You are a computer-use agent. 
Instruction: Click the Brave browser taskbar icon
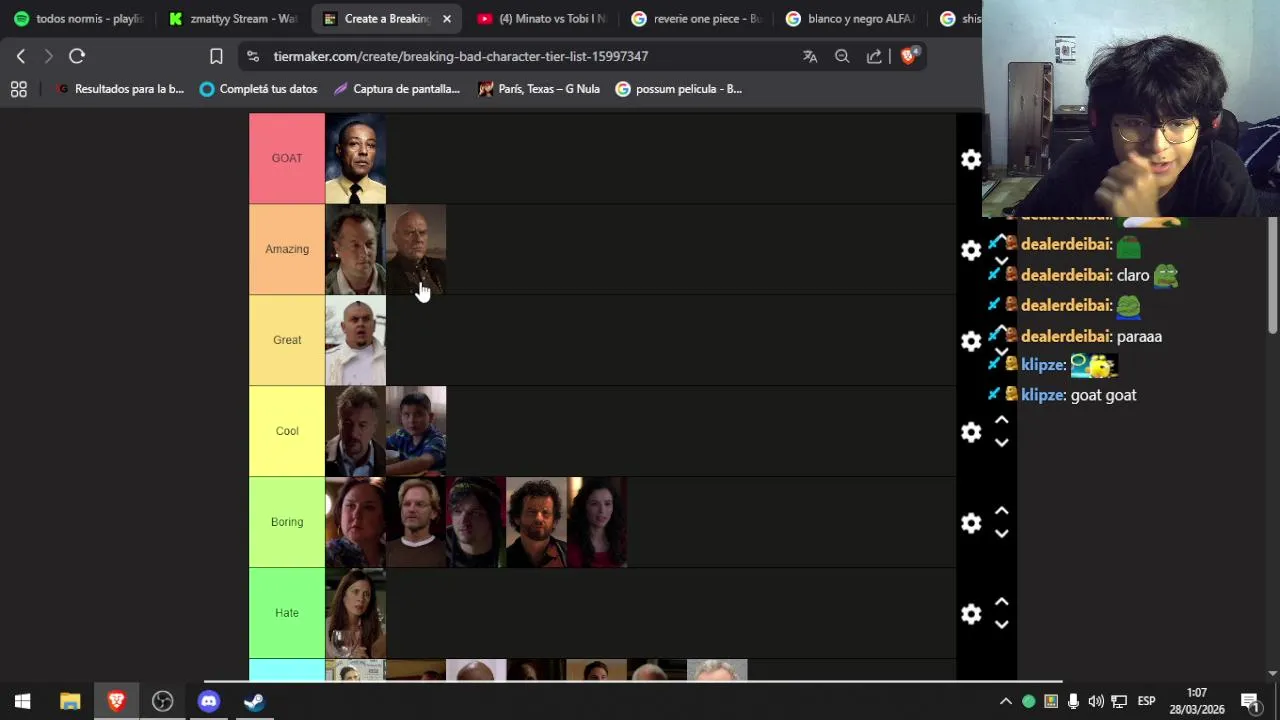(x=116, y=701)
